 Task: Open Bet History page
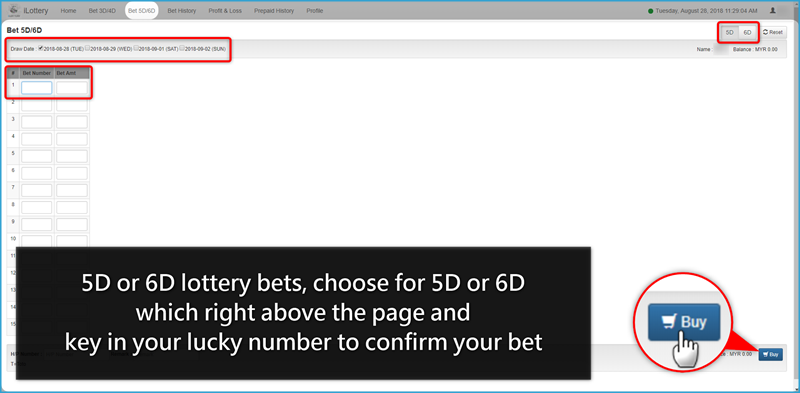pyautogui.click(x=182, y=11)
